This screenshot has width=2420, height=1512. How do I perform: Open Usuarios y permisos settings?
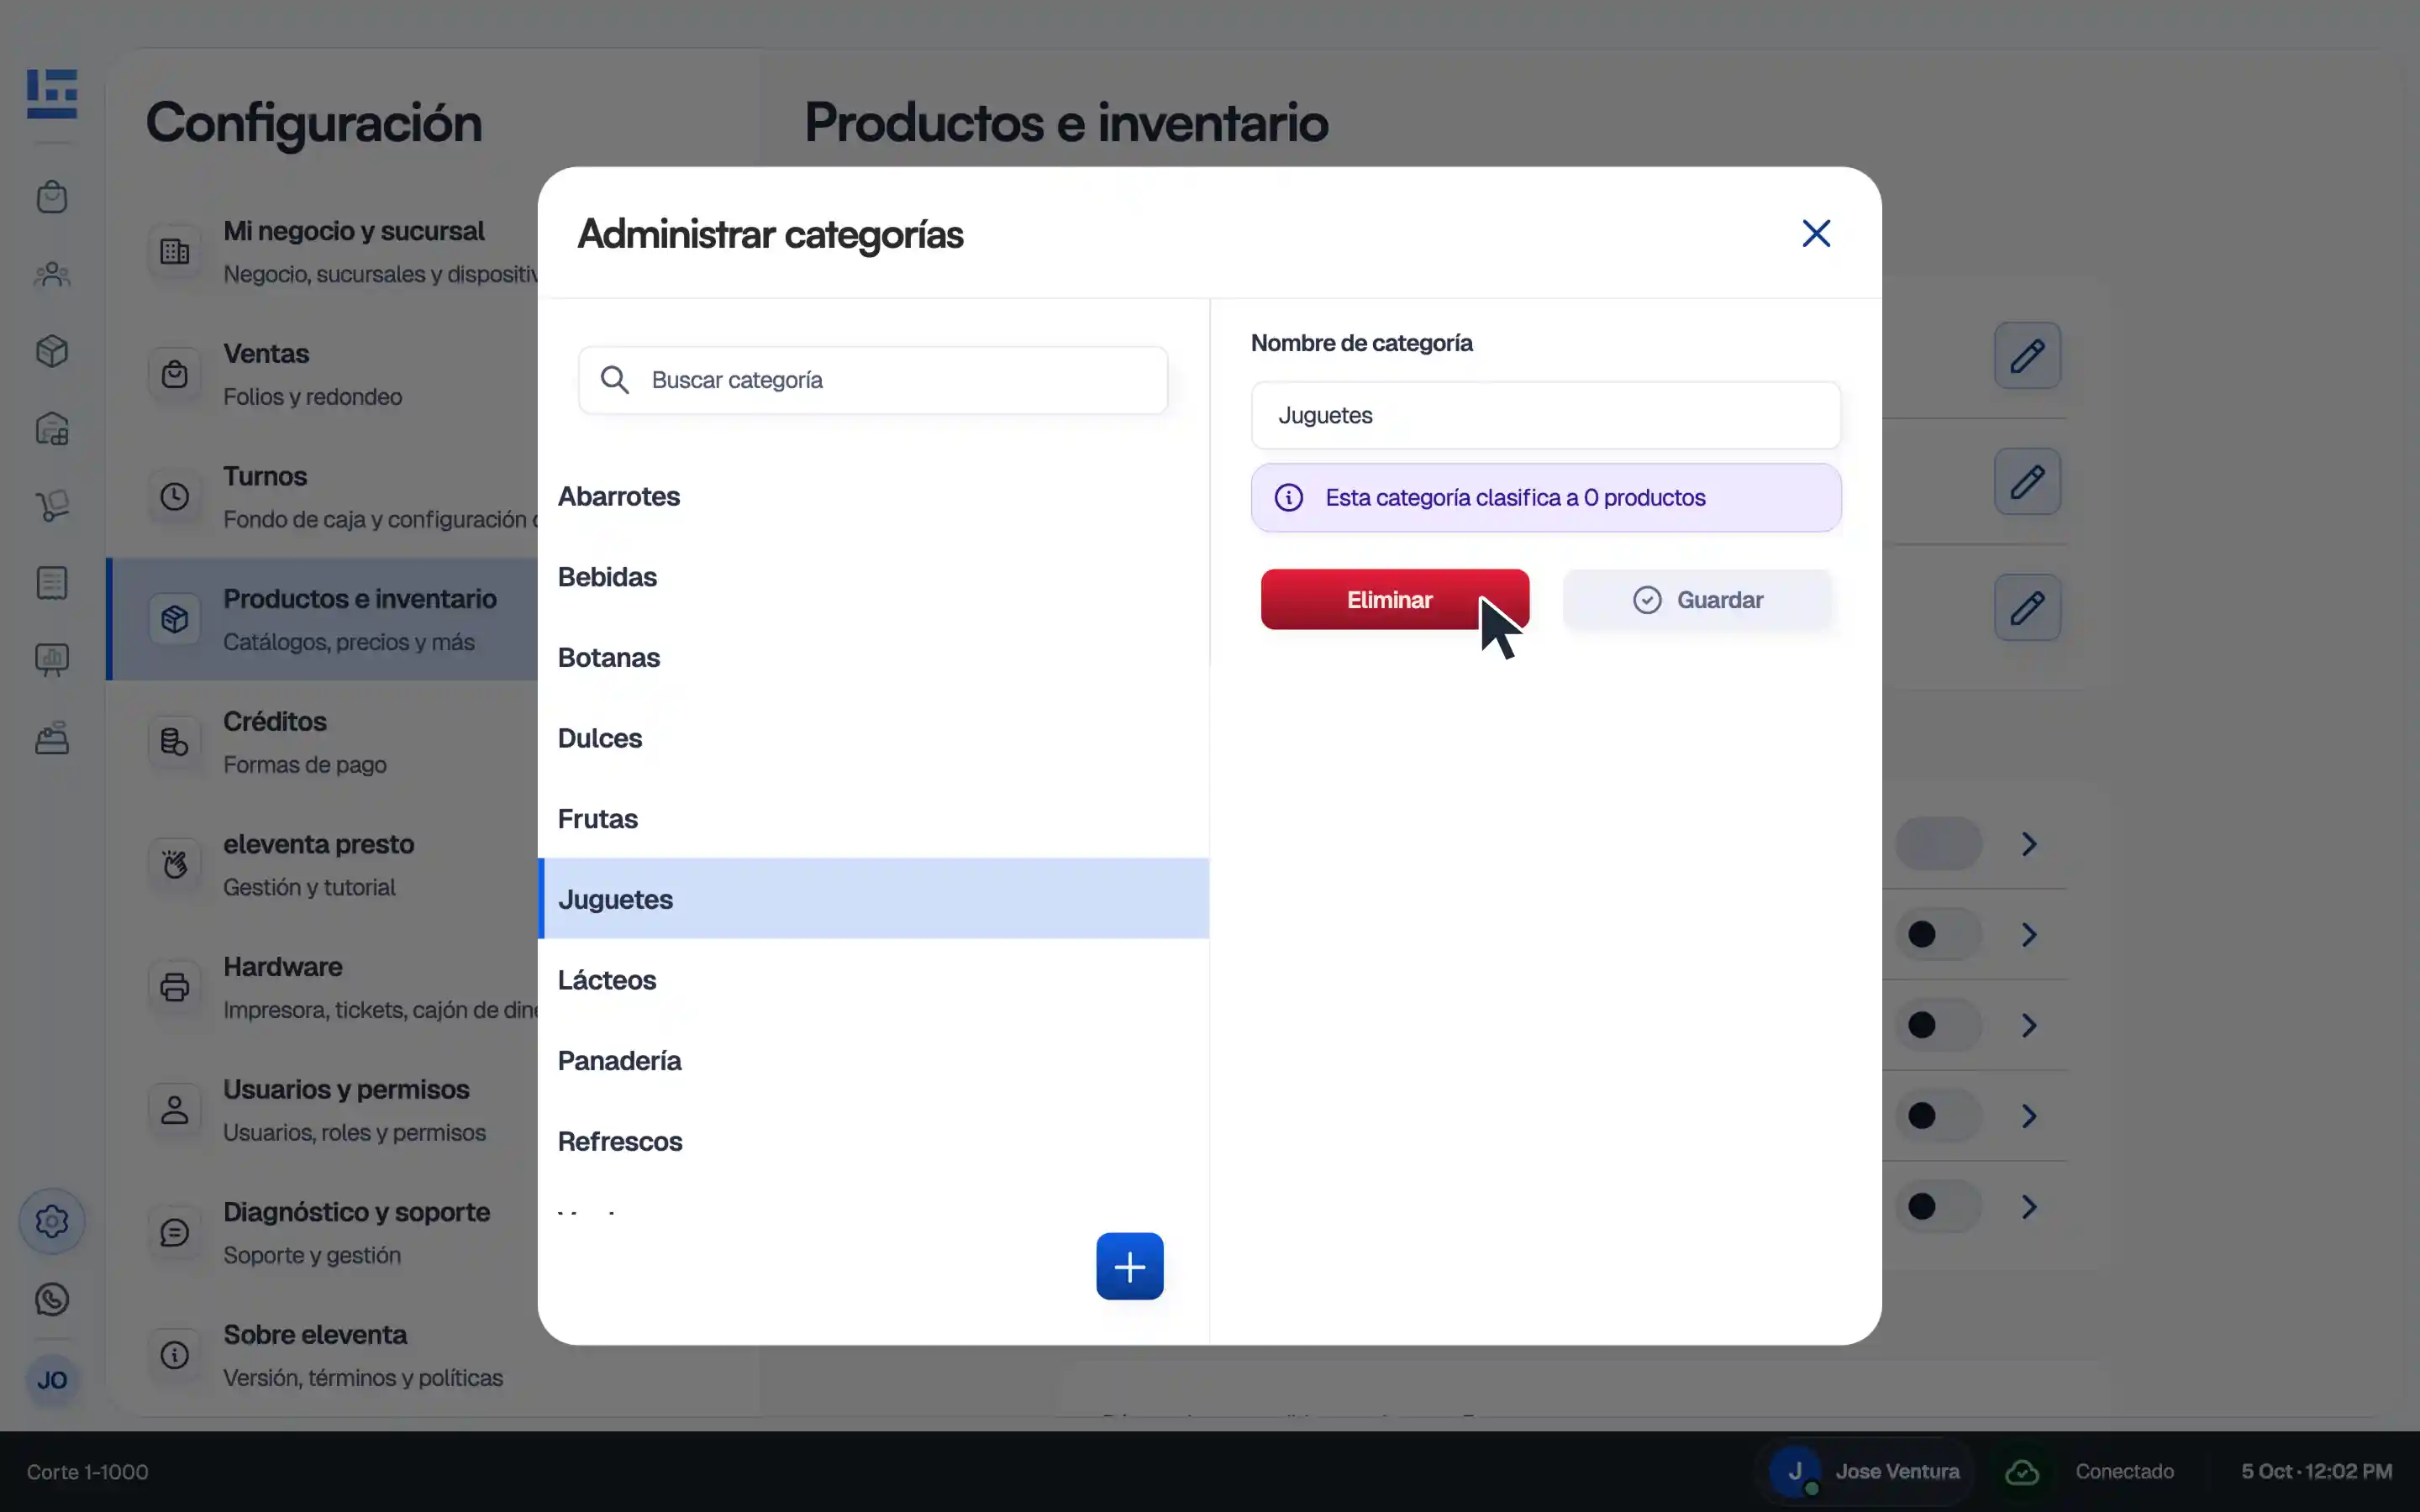coord(322,1110)
